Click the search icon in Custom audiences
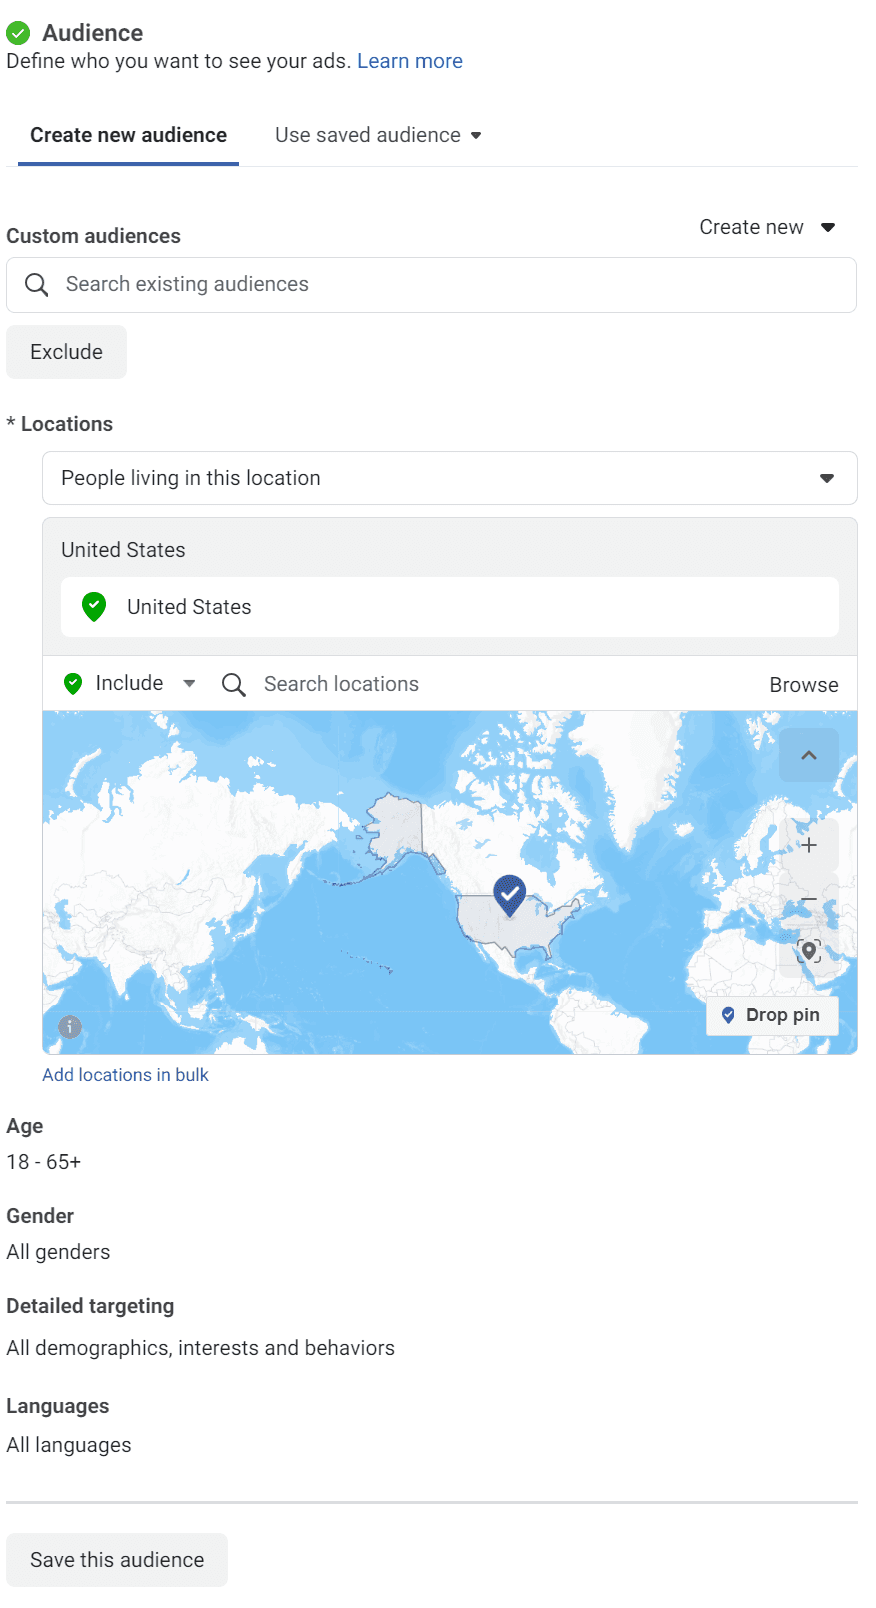876x1608 pixels. [x=37, y=285]
